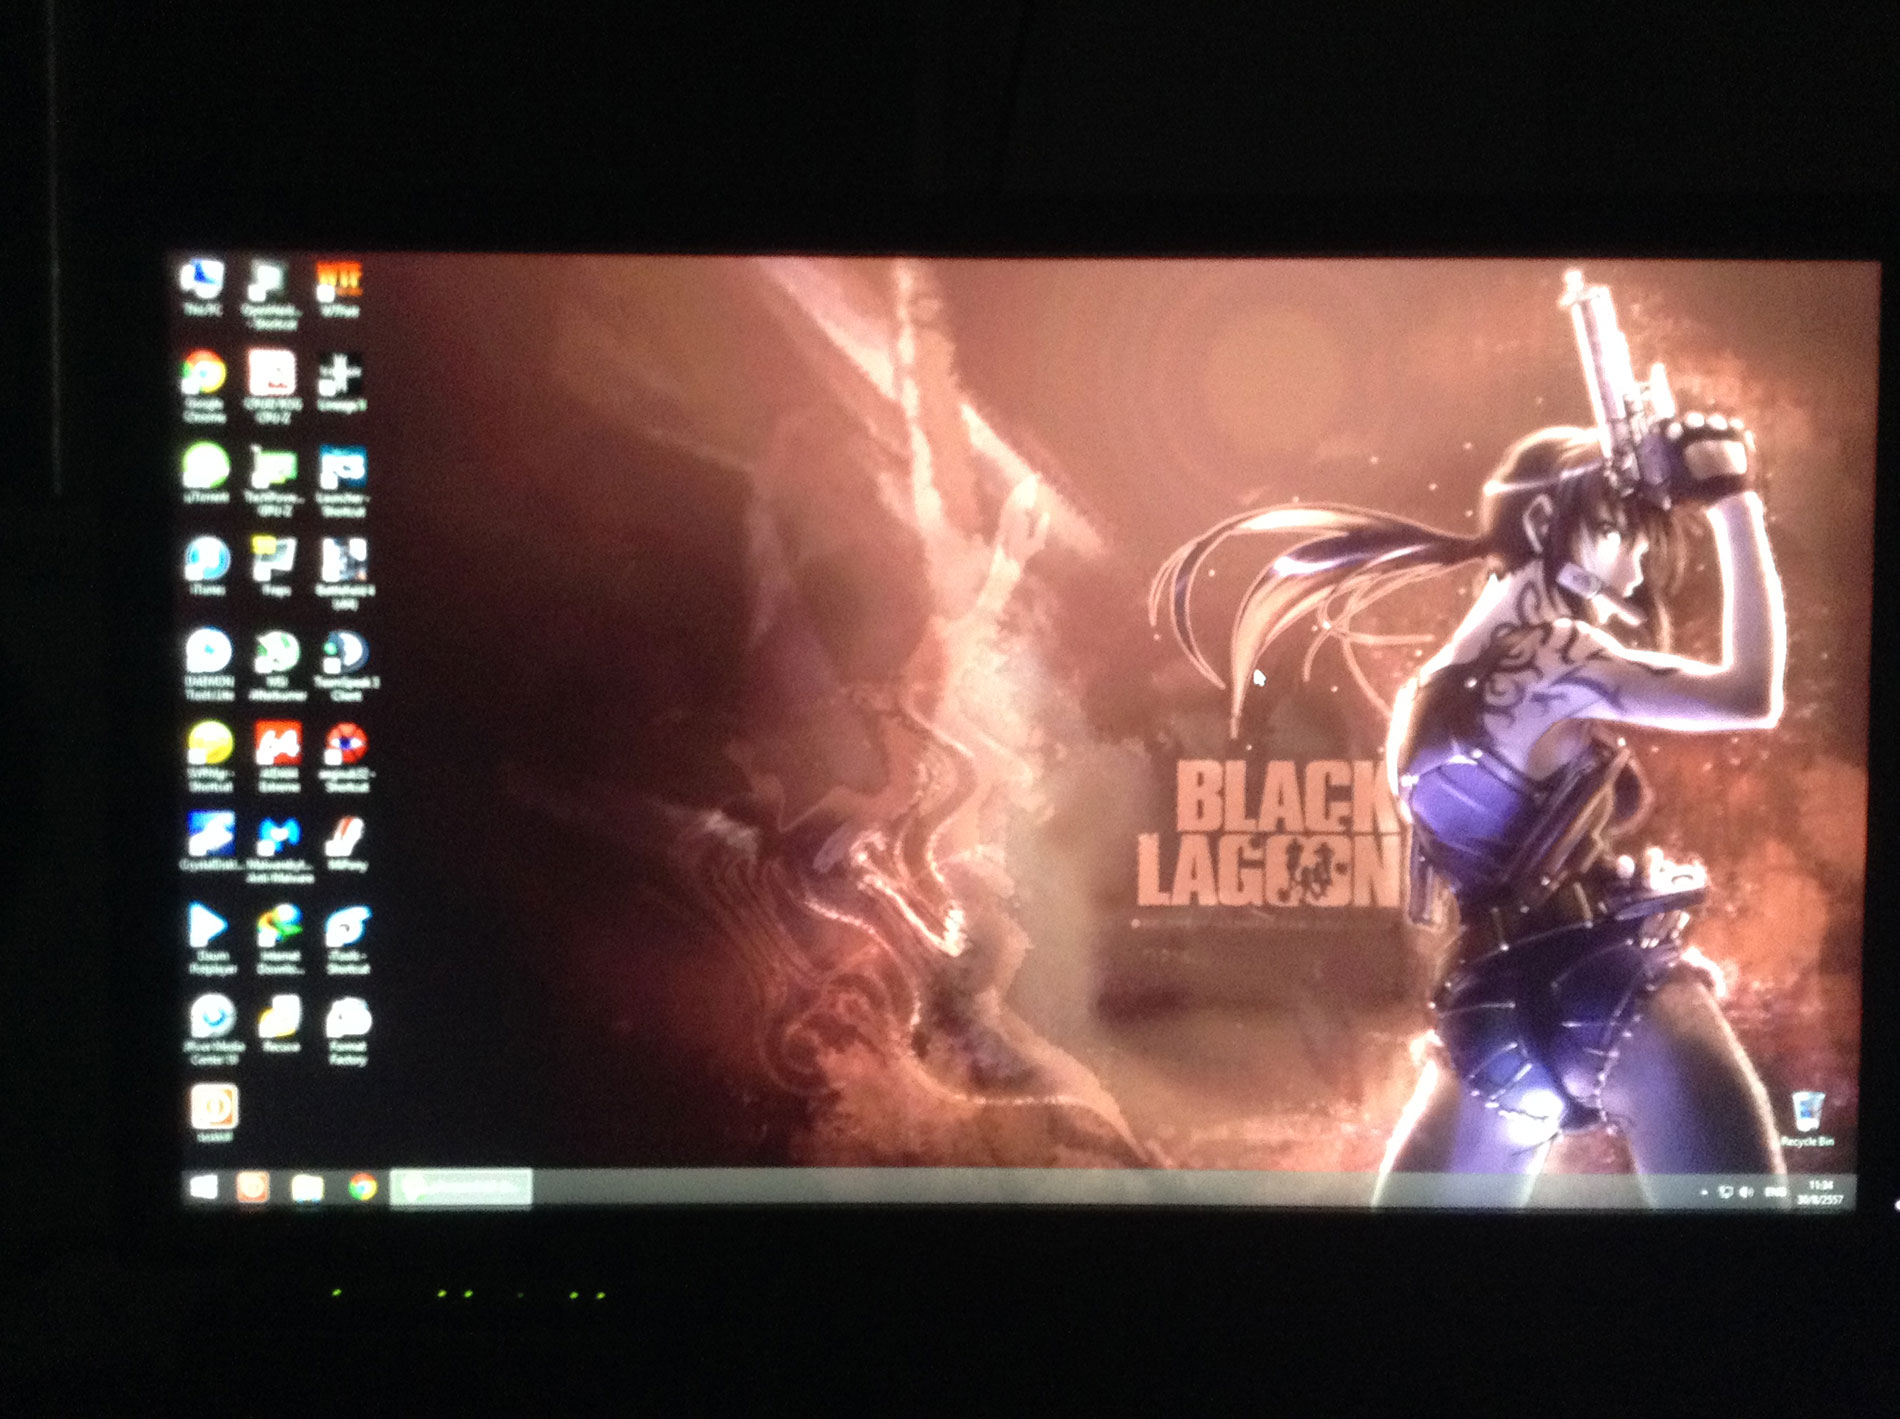Select the iTools shortcut icon
Viewport: 1900px width, 1419px height.
[x=347, y=939]
